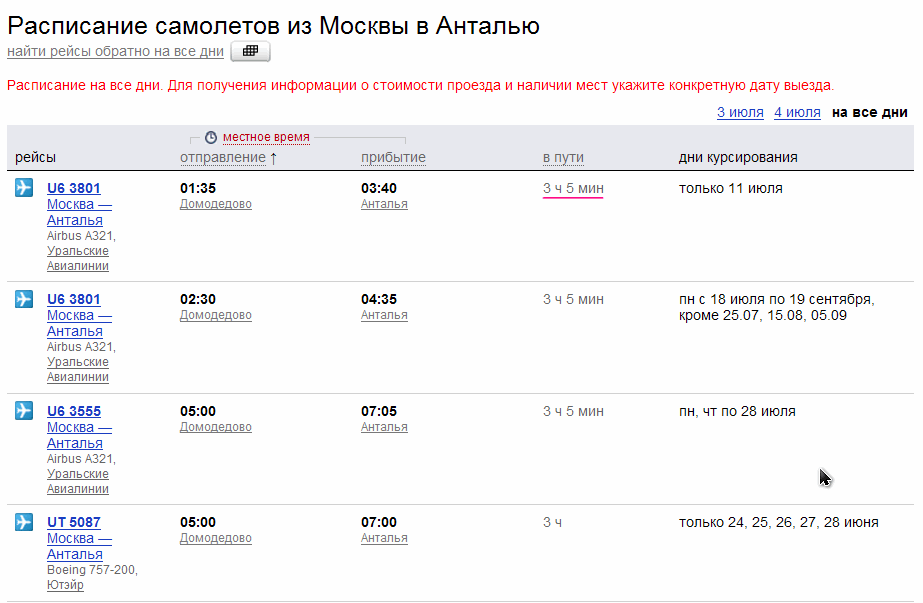This screenshot has width=923, height=603.
Task: Open найти рейсы обратно на все дни link
Action: point(115,51)
